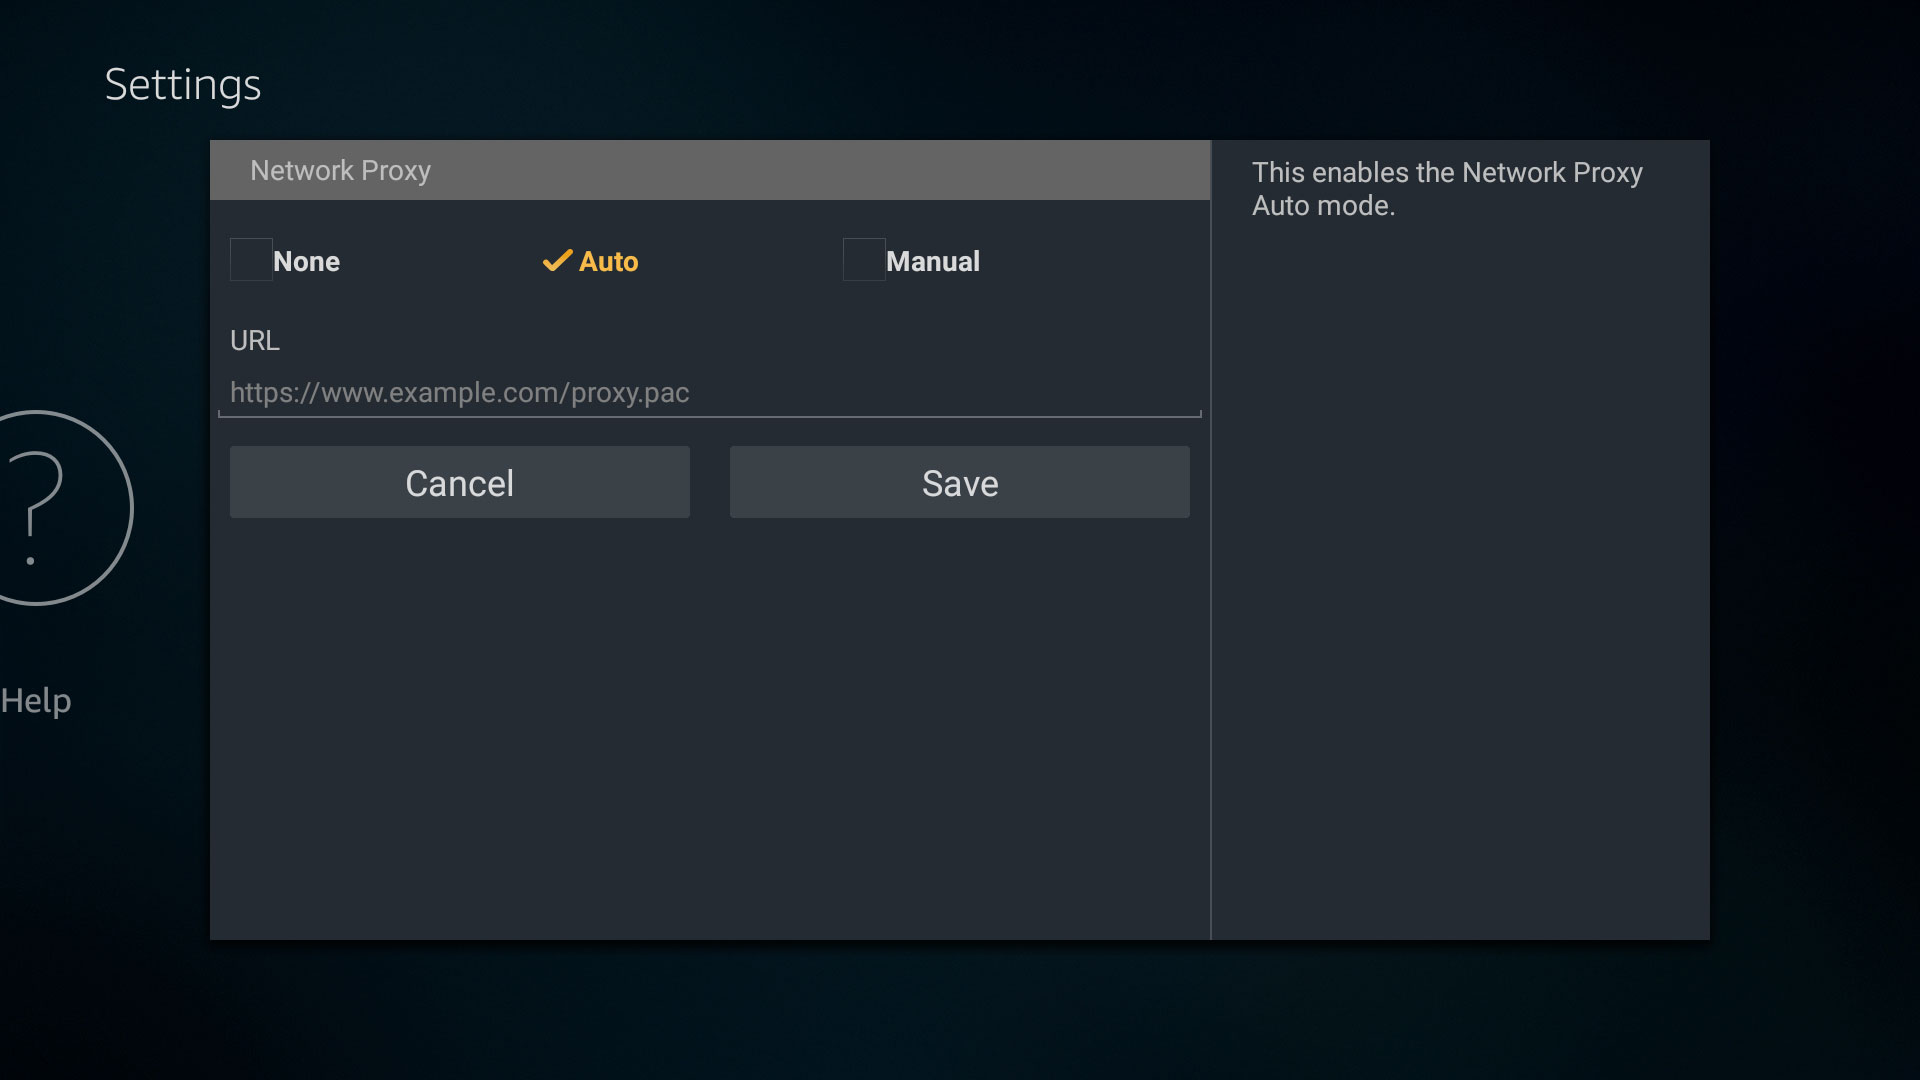
Task: Select the Help label text
Action: pyautogui.click(x=36, y=701)
